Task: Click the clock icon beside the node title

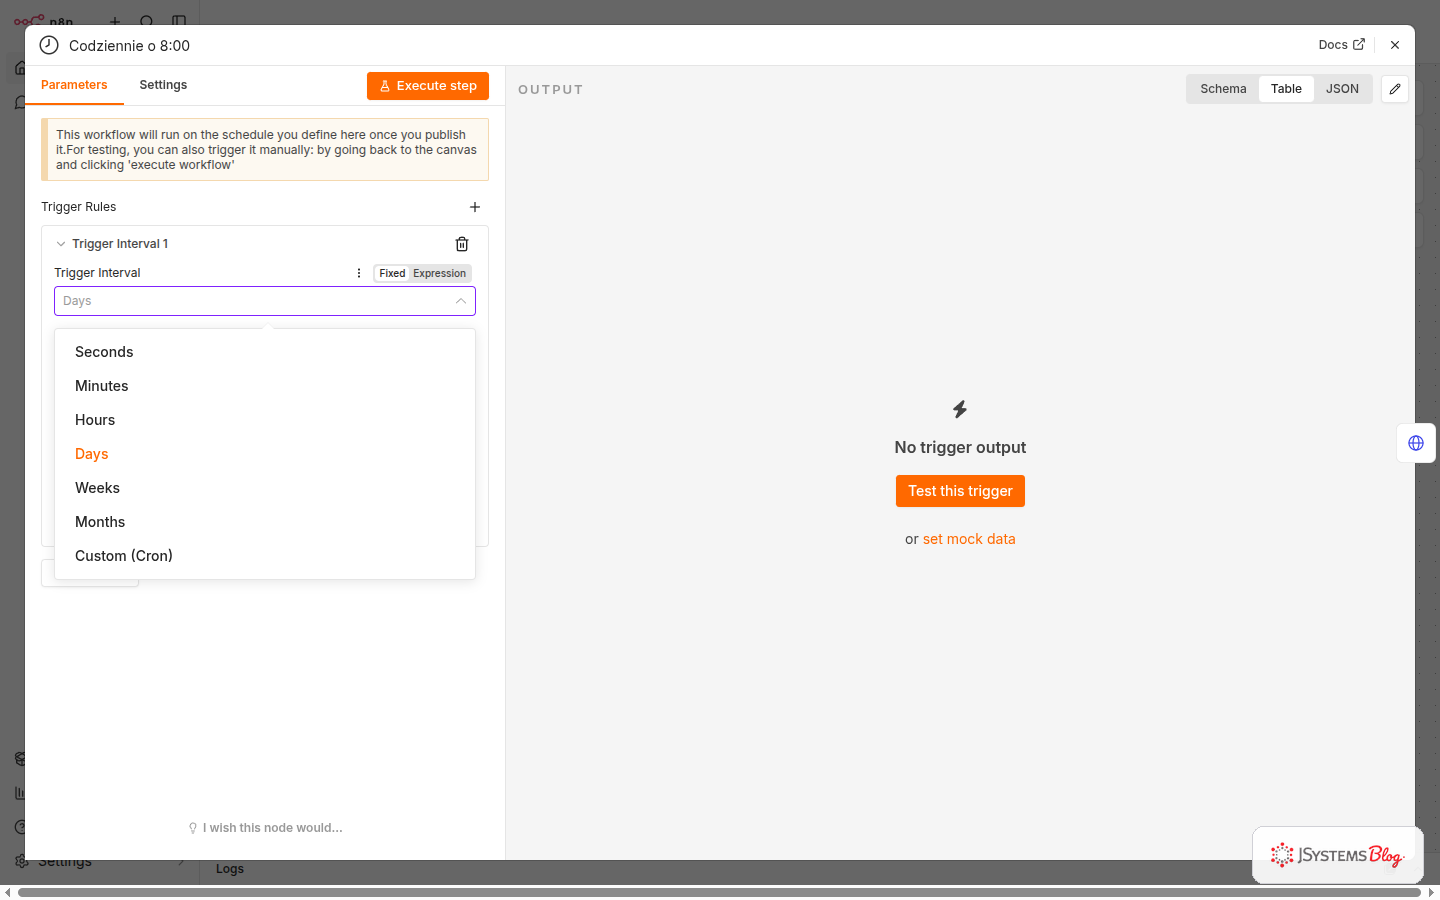Action: click(49, 45)
